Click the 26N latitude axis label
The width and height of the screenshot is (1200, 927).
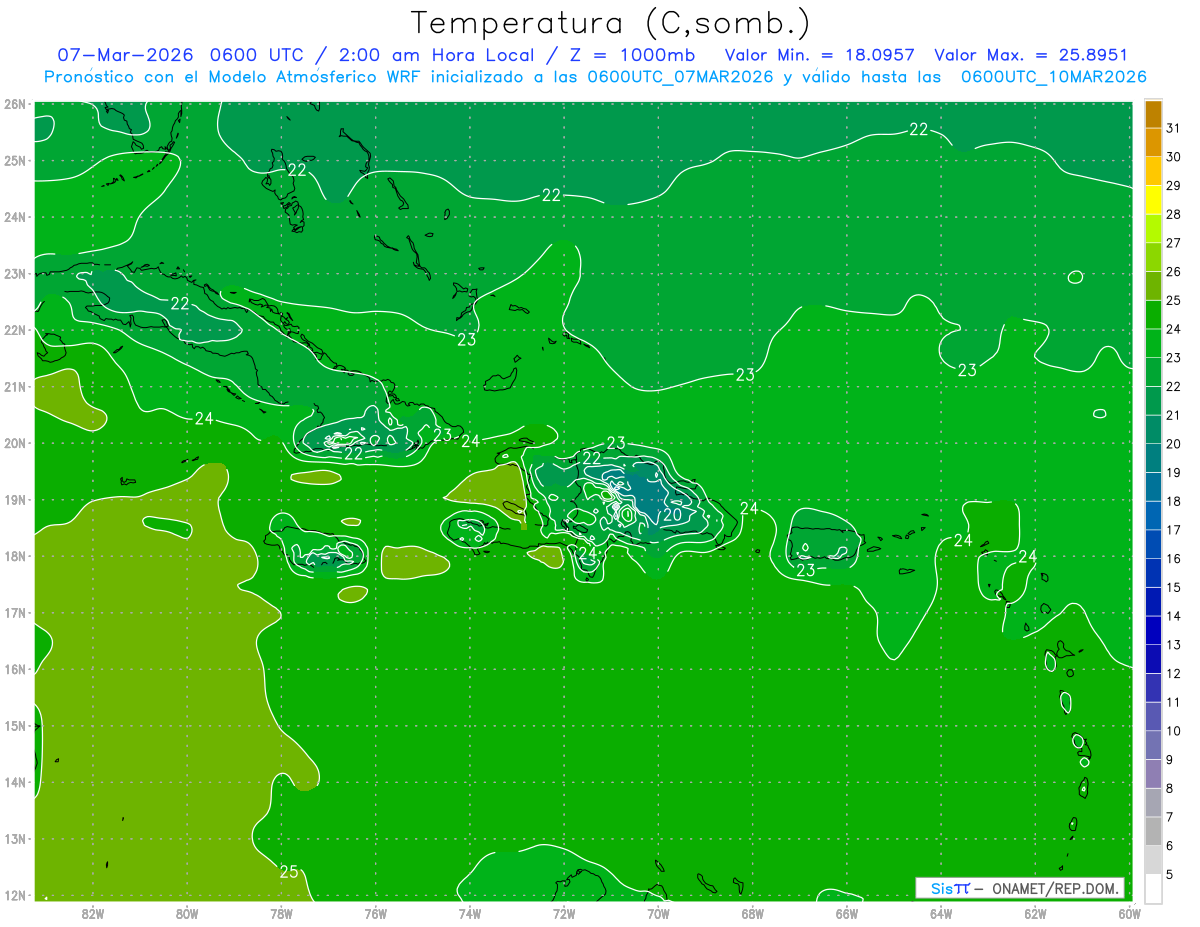15,104
